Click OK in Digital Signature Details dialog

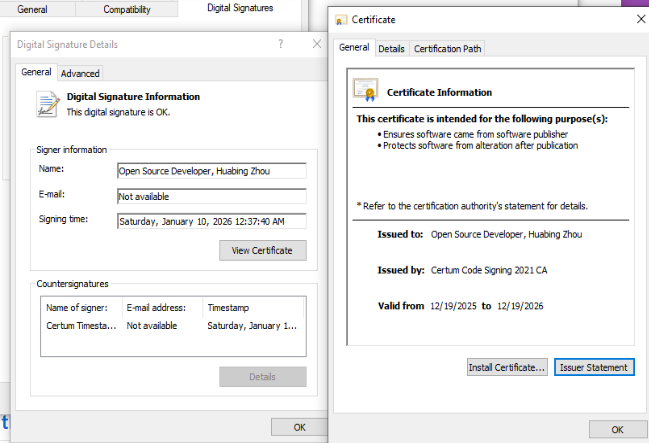[x=300, y=427]
